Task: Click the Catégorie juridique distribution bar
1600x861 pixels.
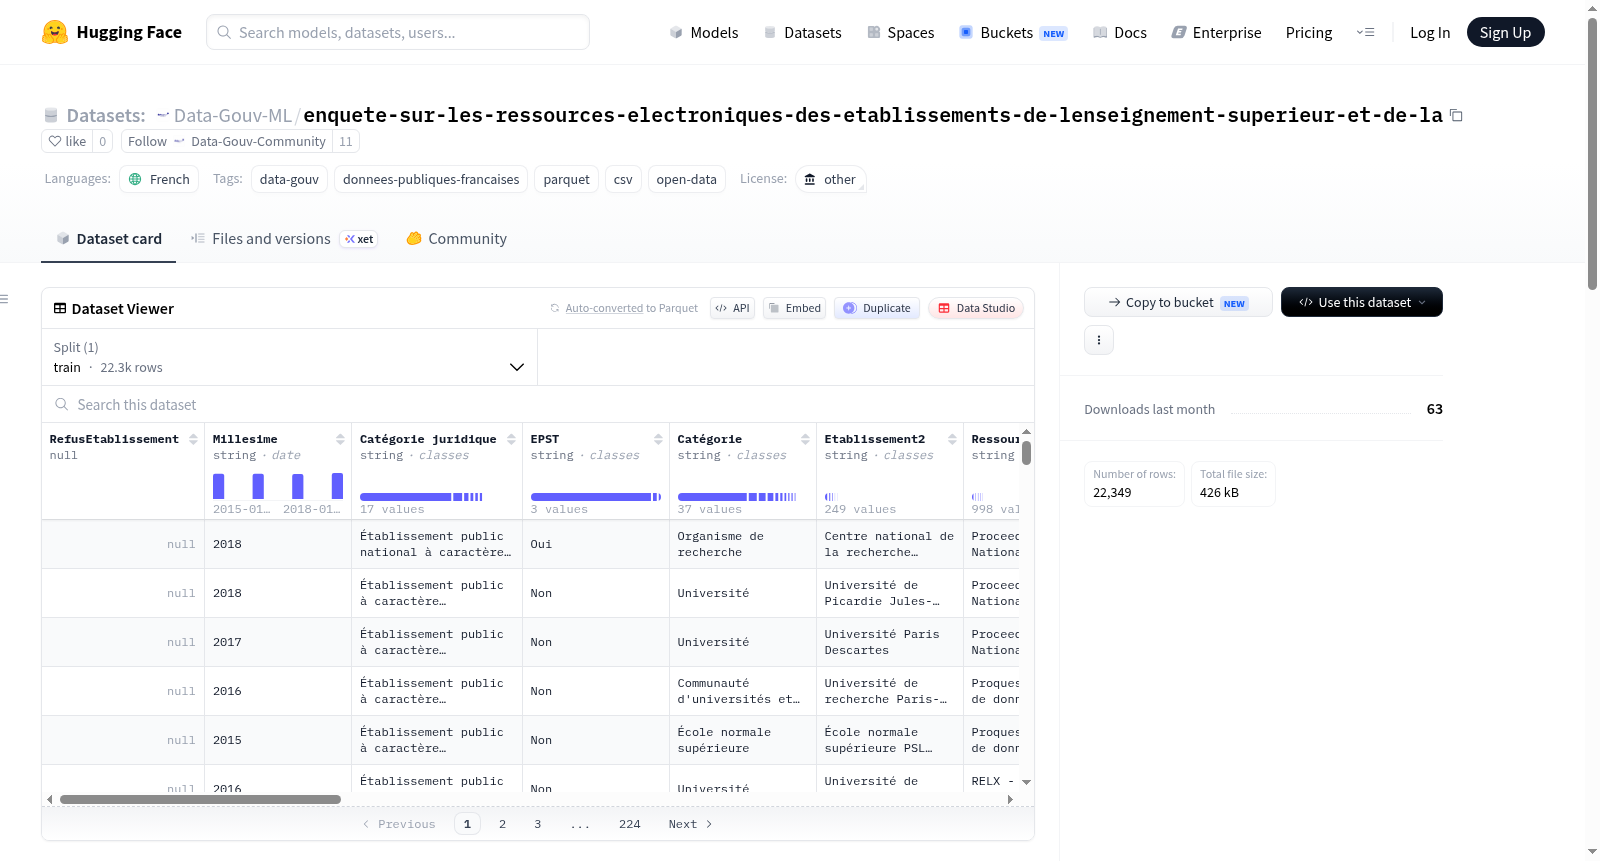Action: click(x=421, y=497)
